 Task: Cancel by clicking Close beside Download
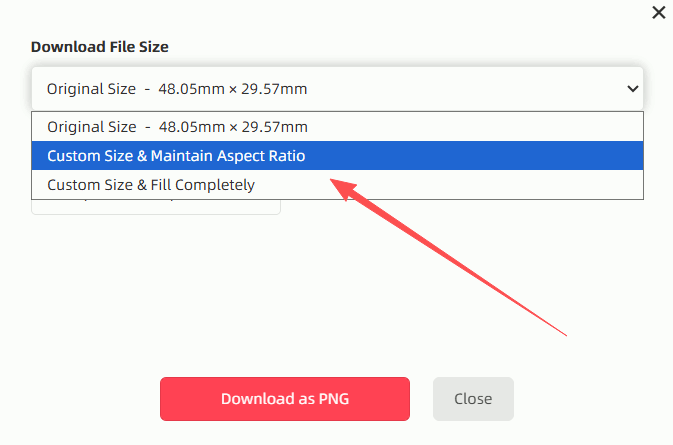(x=473, y=399)
